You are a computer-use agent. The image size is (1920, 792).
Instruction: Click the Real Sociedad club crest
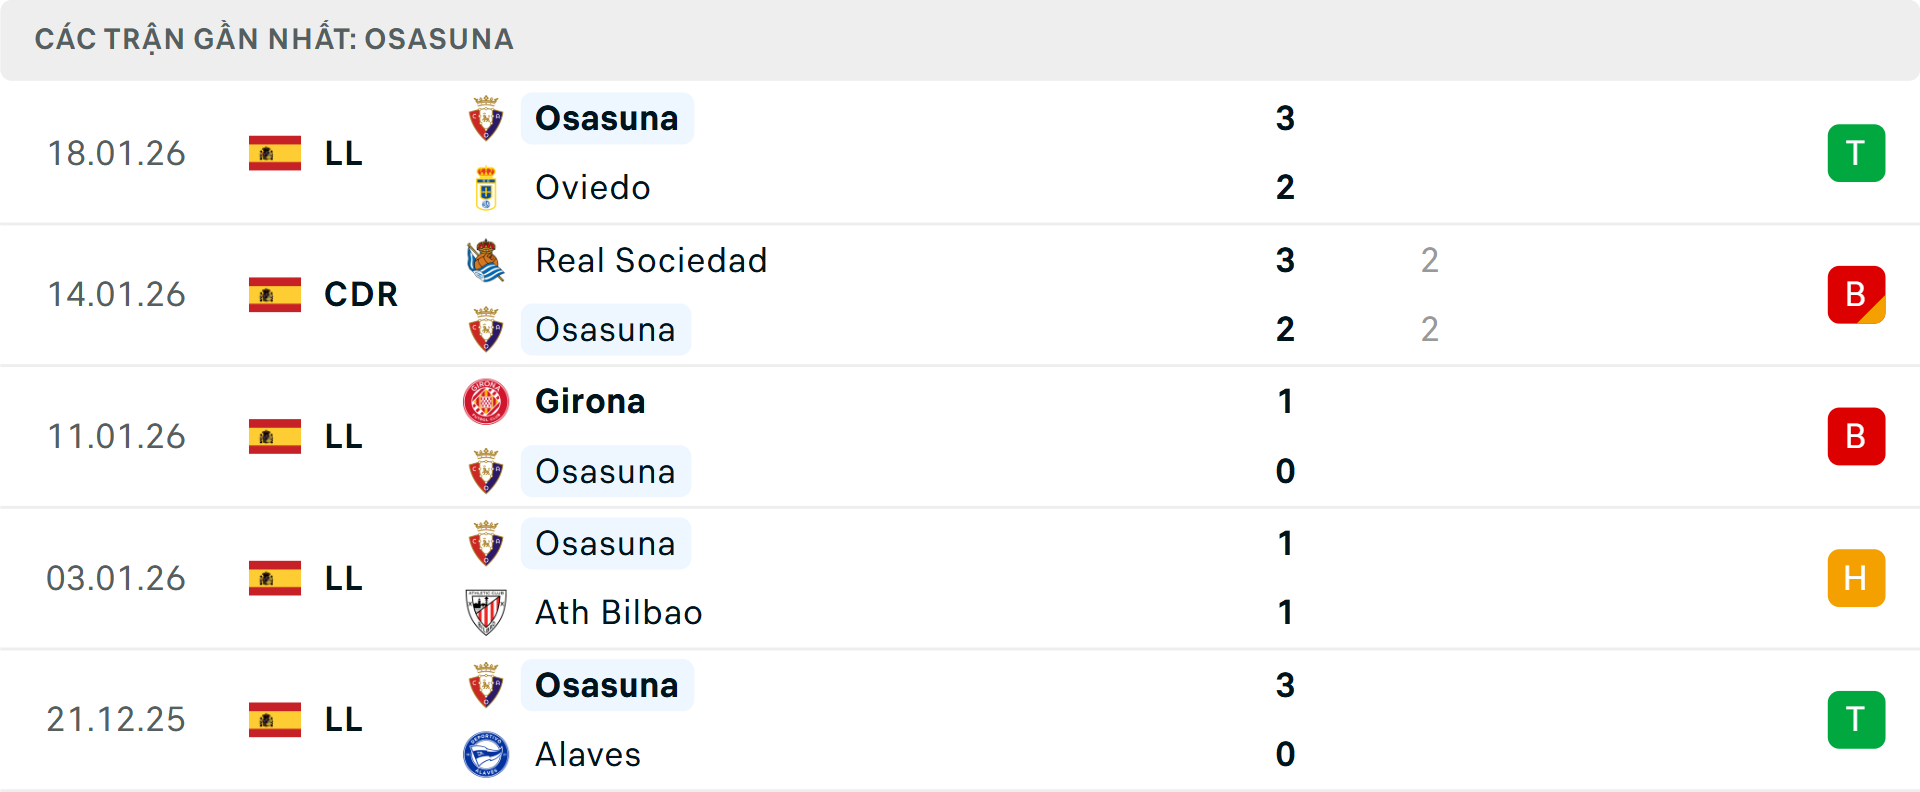[486, 260]
